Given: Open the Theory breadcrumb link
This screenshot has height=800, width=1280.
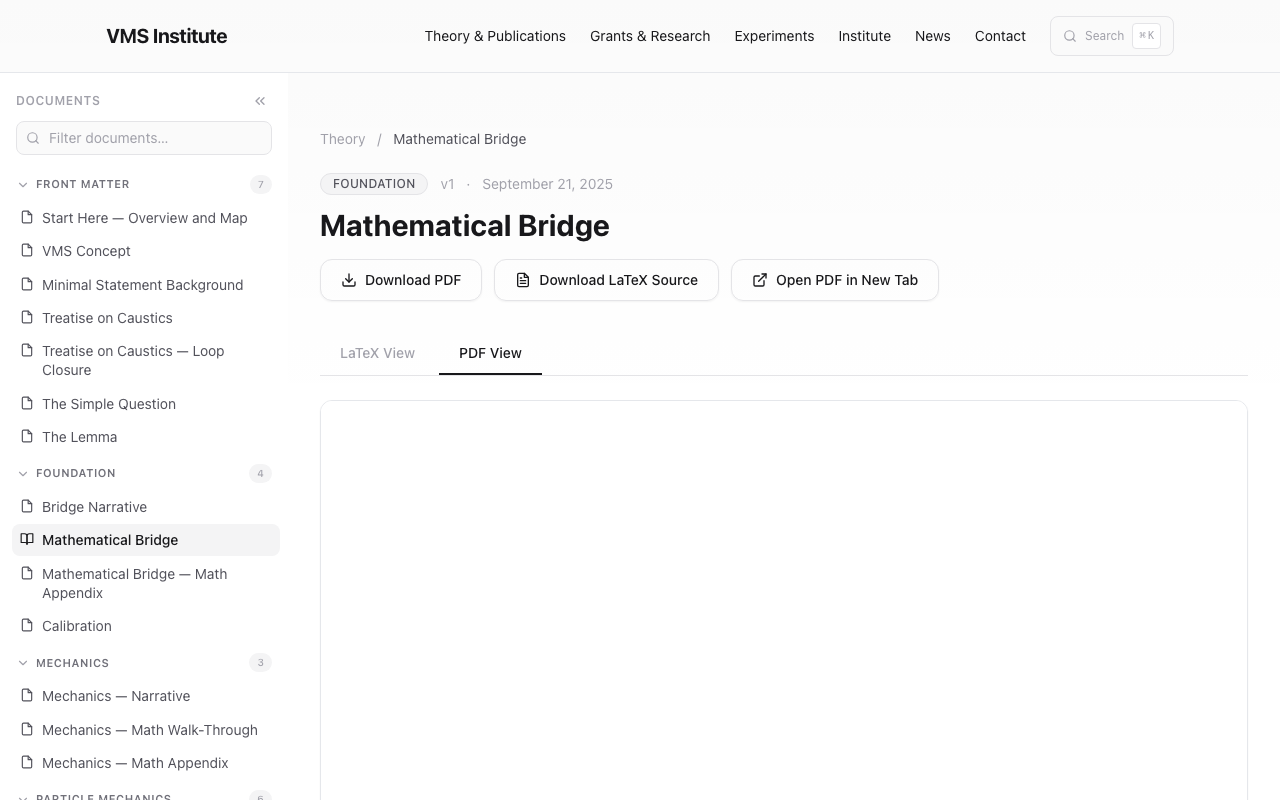Looking at the screenshot, I should click(343, 139).
